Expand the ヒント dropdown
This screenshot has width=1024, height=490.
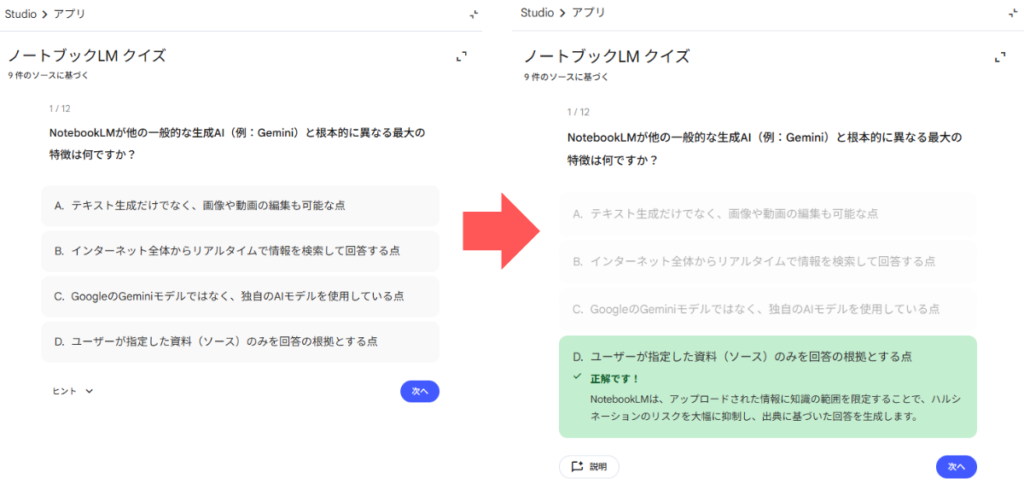tap(72, 392)
